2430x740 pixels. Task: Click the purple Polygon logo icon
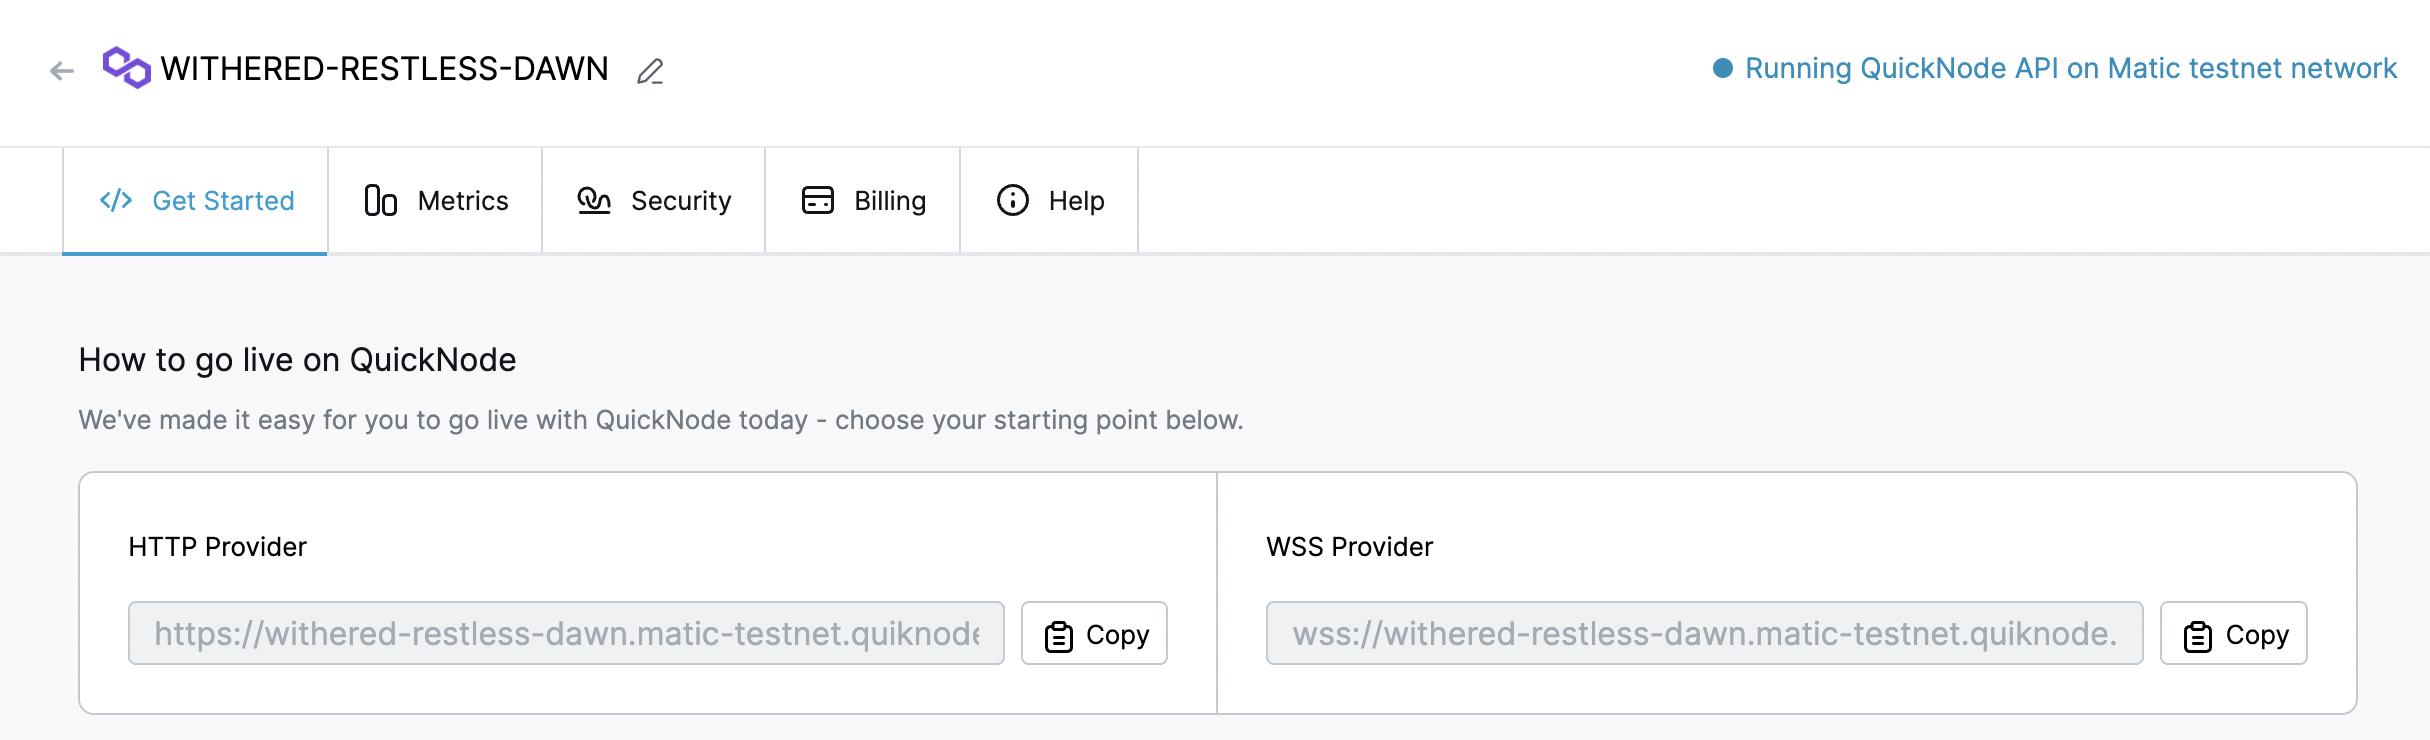(x=127, y=68)
